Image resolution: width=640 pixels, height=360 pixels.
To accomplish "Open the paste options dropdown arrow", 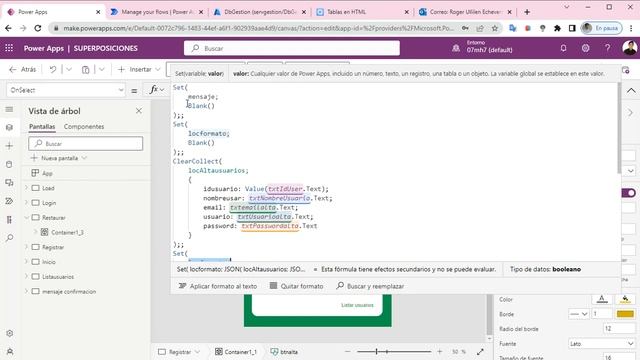I will tap(102, 69).
